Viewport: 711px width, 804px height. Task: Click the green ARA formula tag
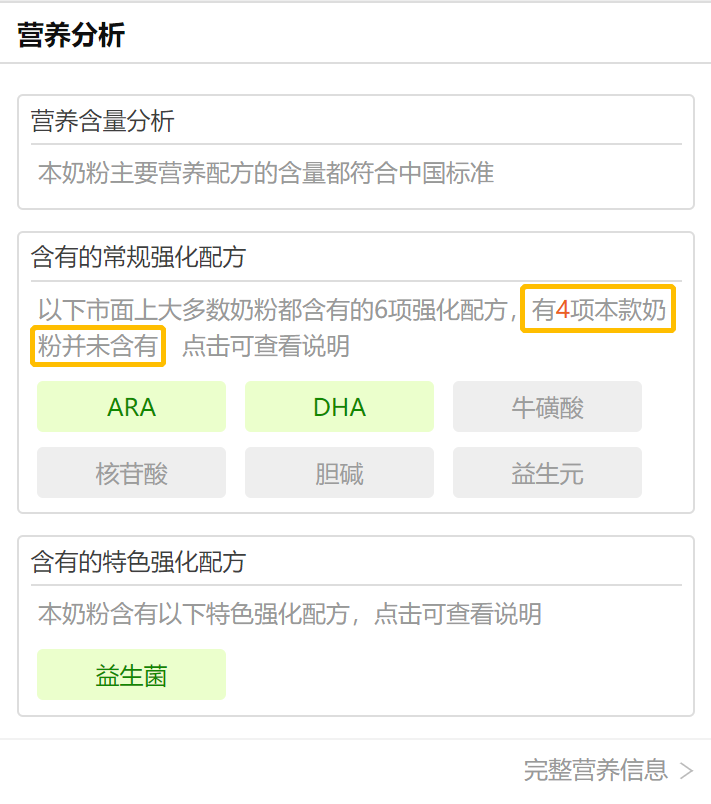[131, 407]
